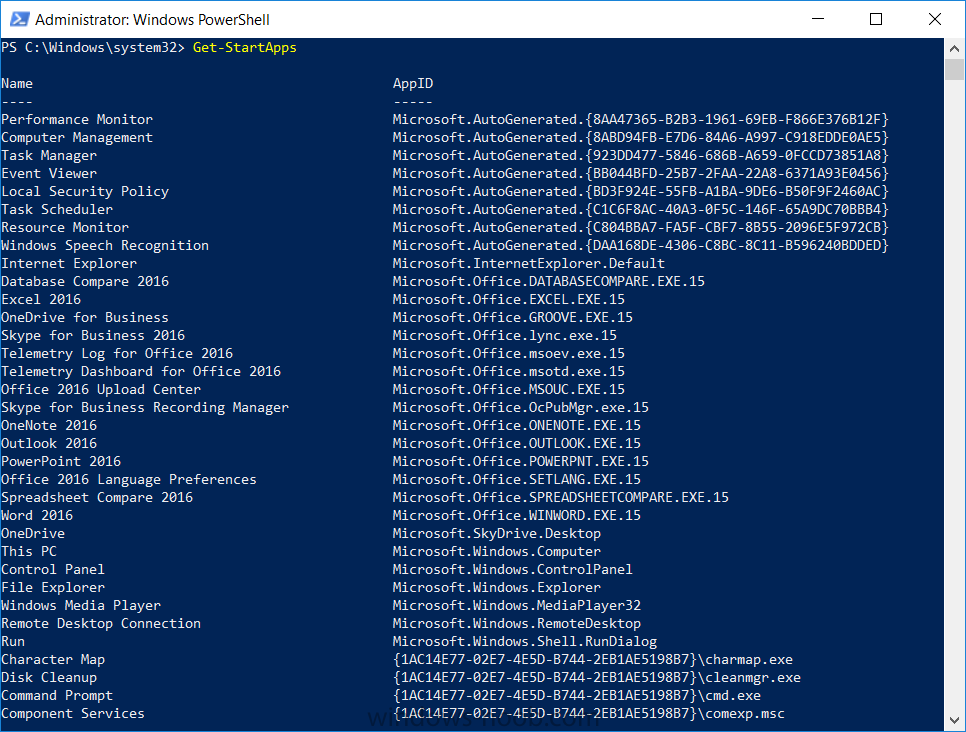Click the Microsoft.Windows.ControlPanel AppID

[513, 569]
